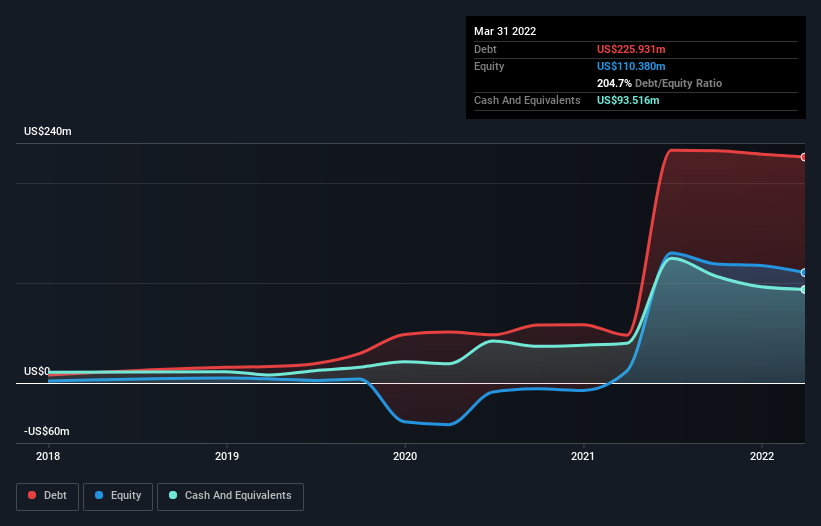The height and width of the screenshot is (526, 821).
Task: Click the US$110.380m equity value
Action: coord(631,66)
